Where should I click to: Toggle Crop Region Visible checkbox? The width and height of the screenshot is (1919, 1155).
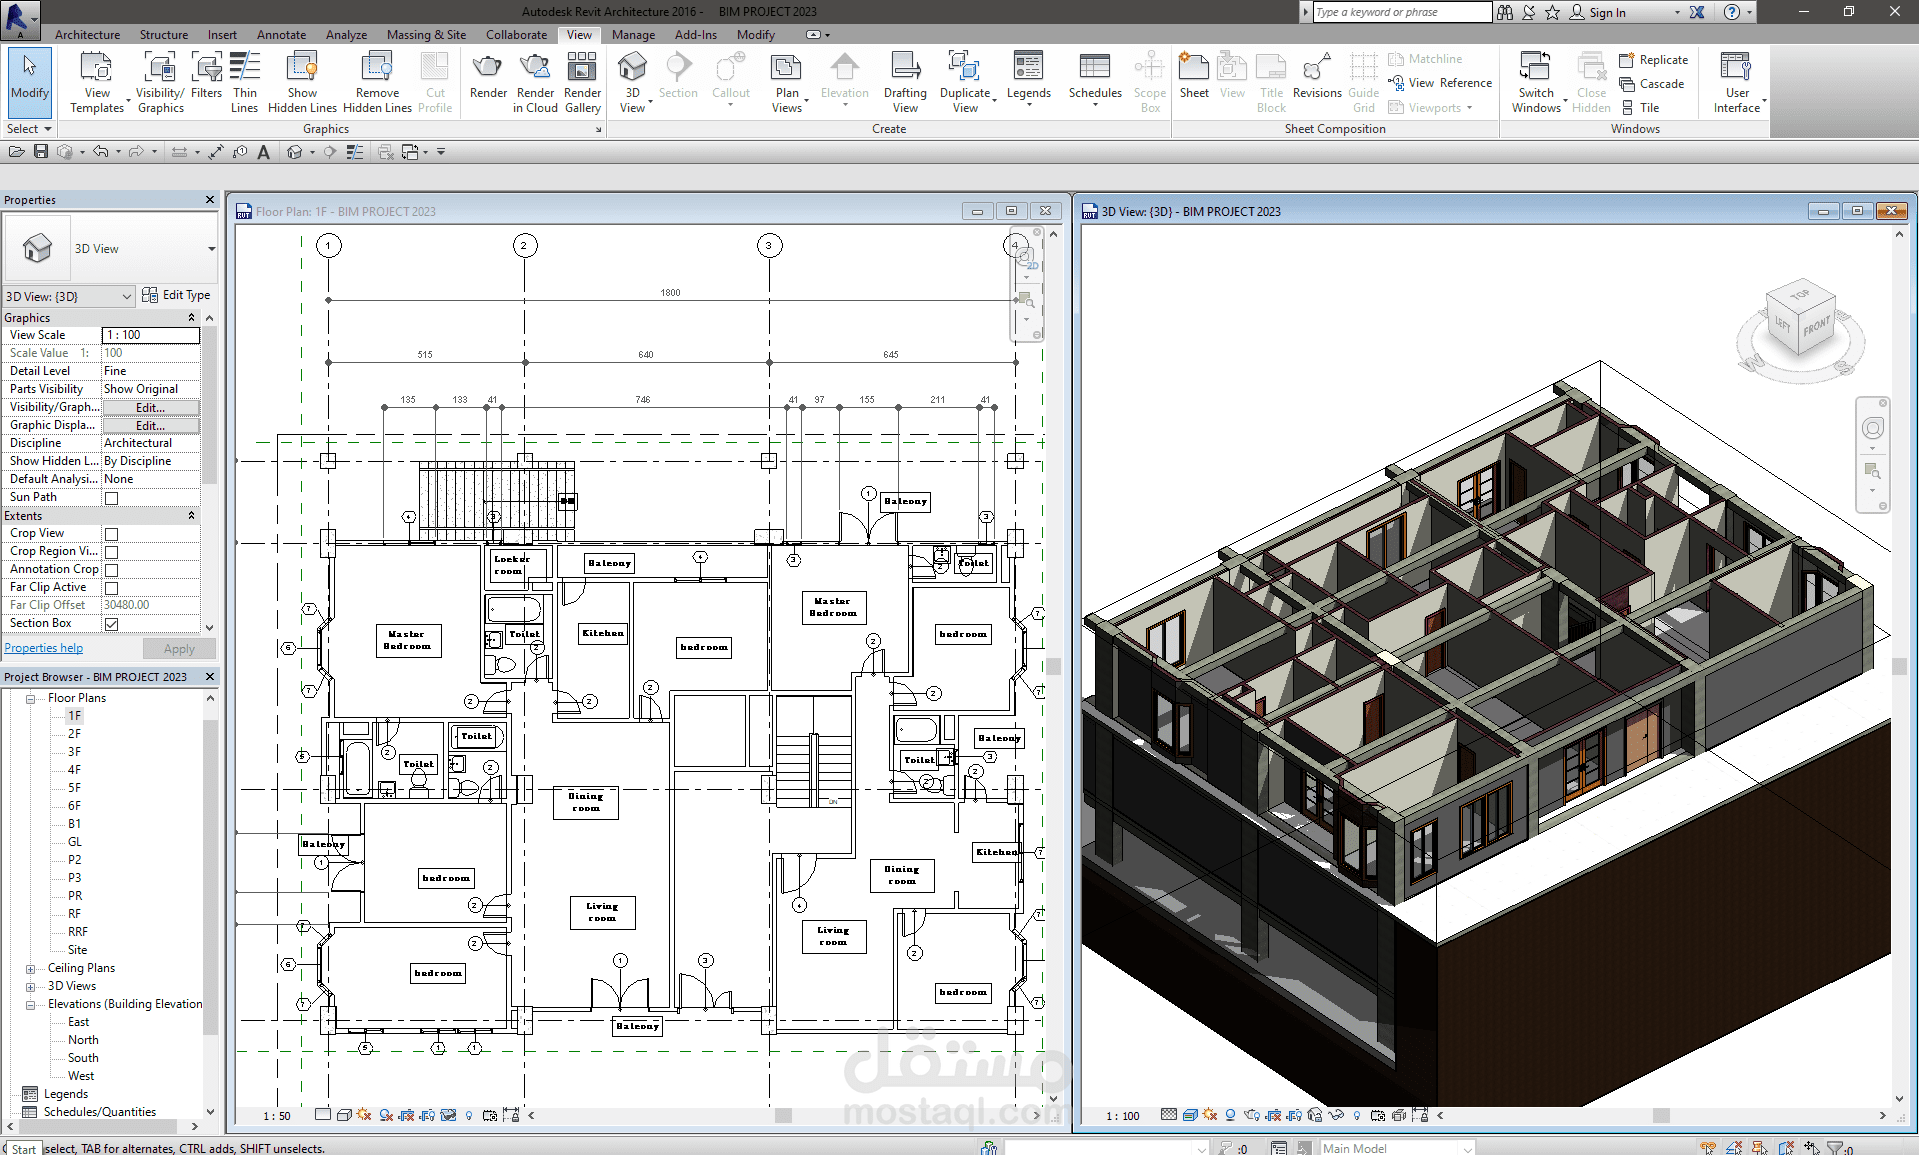click(112, 552)
